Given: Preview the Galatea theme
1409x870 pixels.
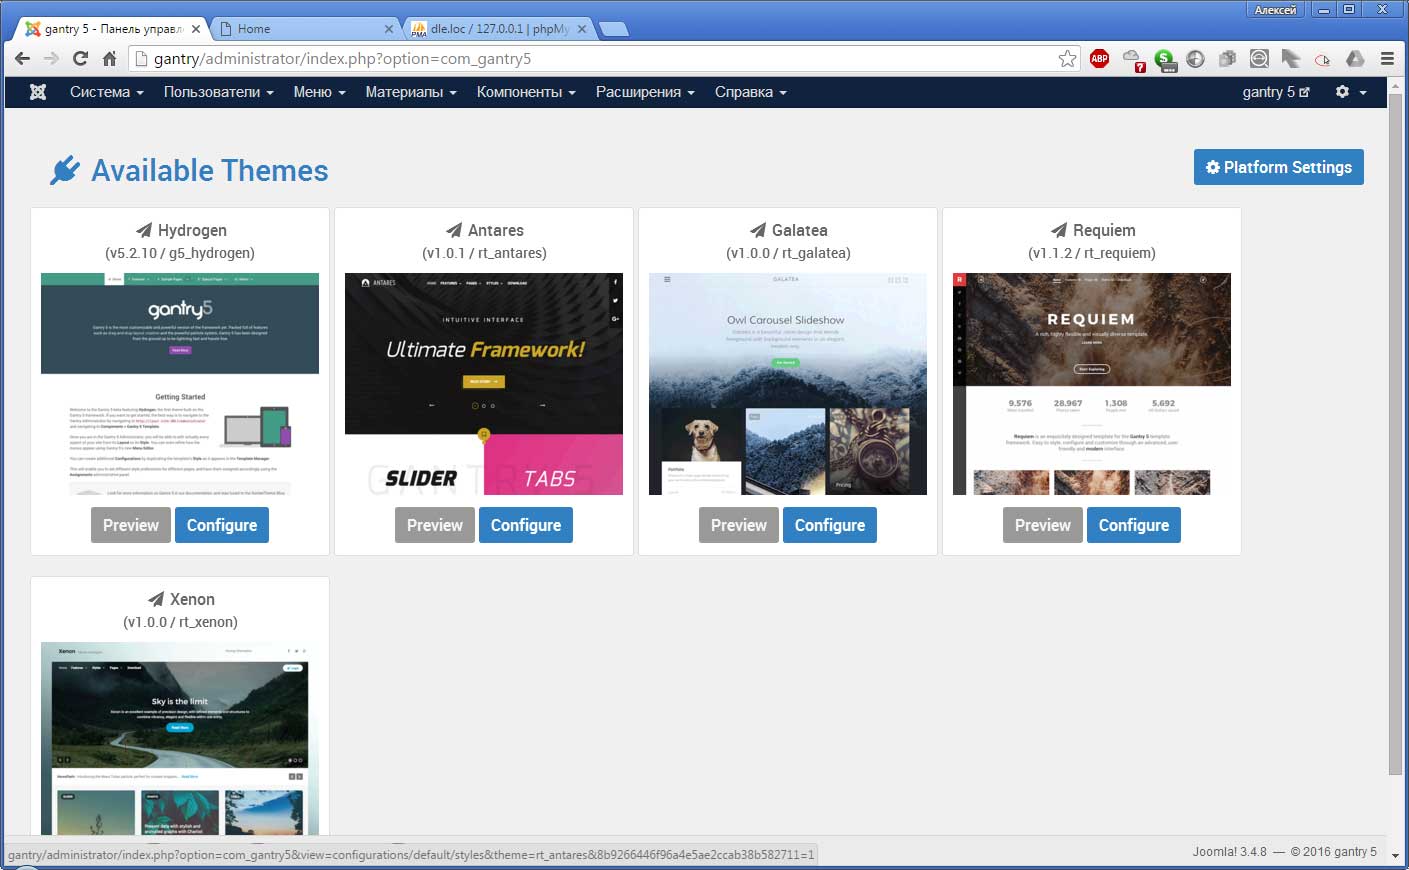Looking at the screenshot, I should [x=739, y=525].
